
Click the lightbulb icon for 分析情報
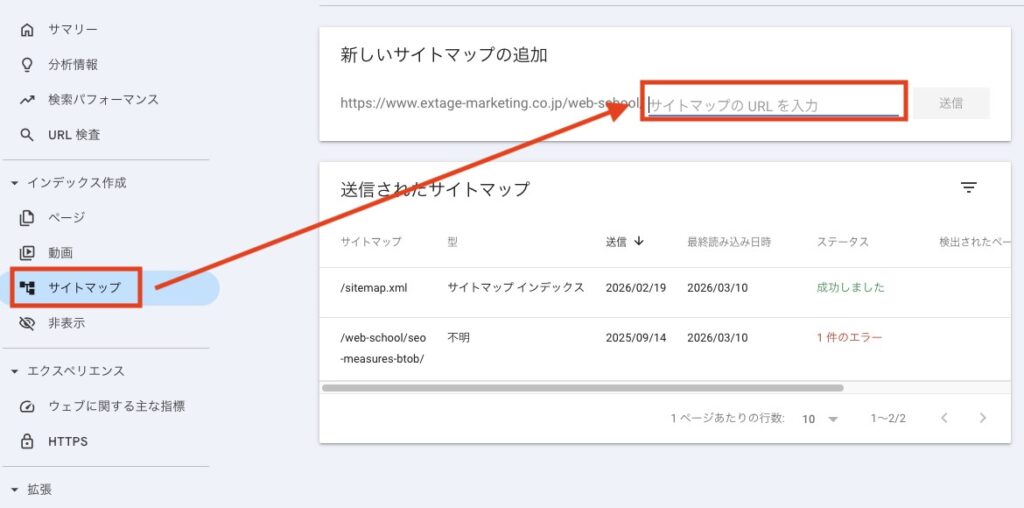[27, 65]
